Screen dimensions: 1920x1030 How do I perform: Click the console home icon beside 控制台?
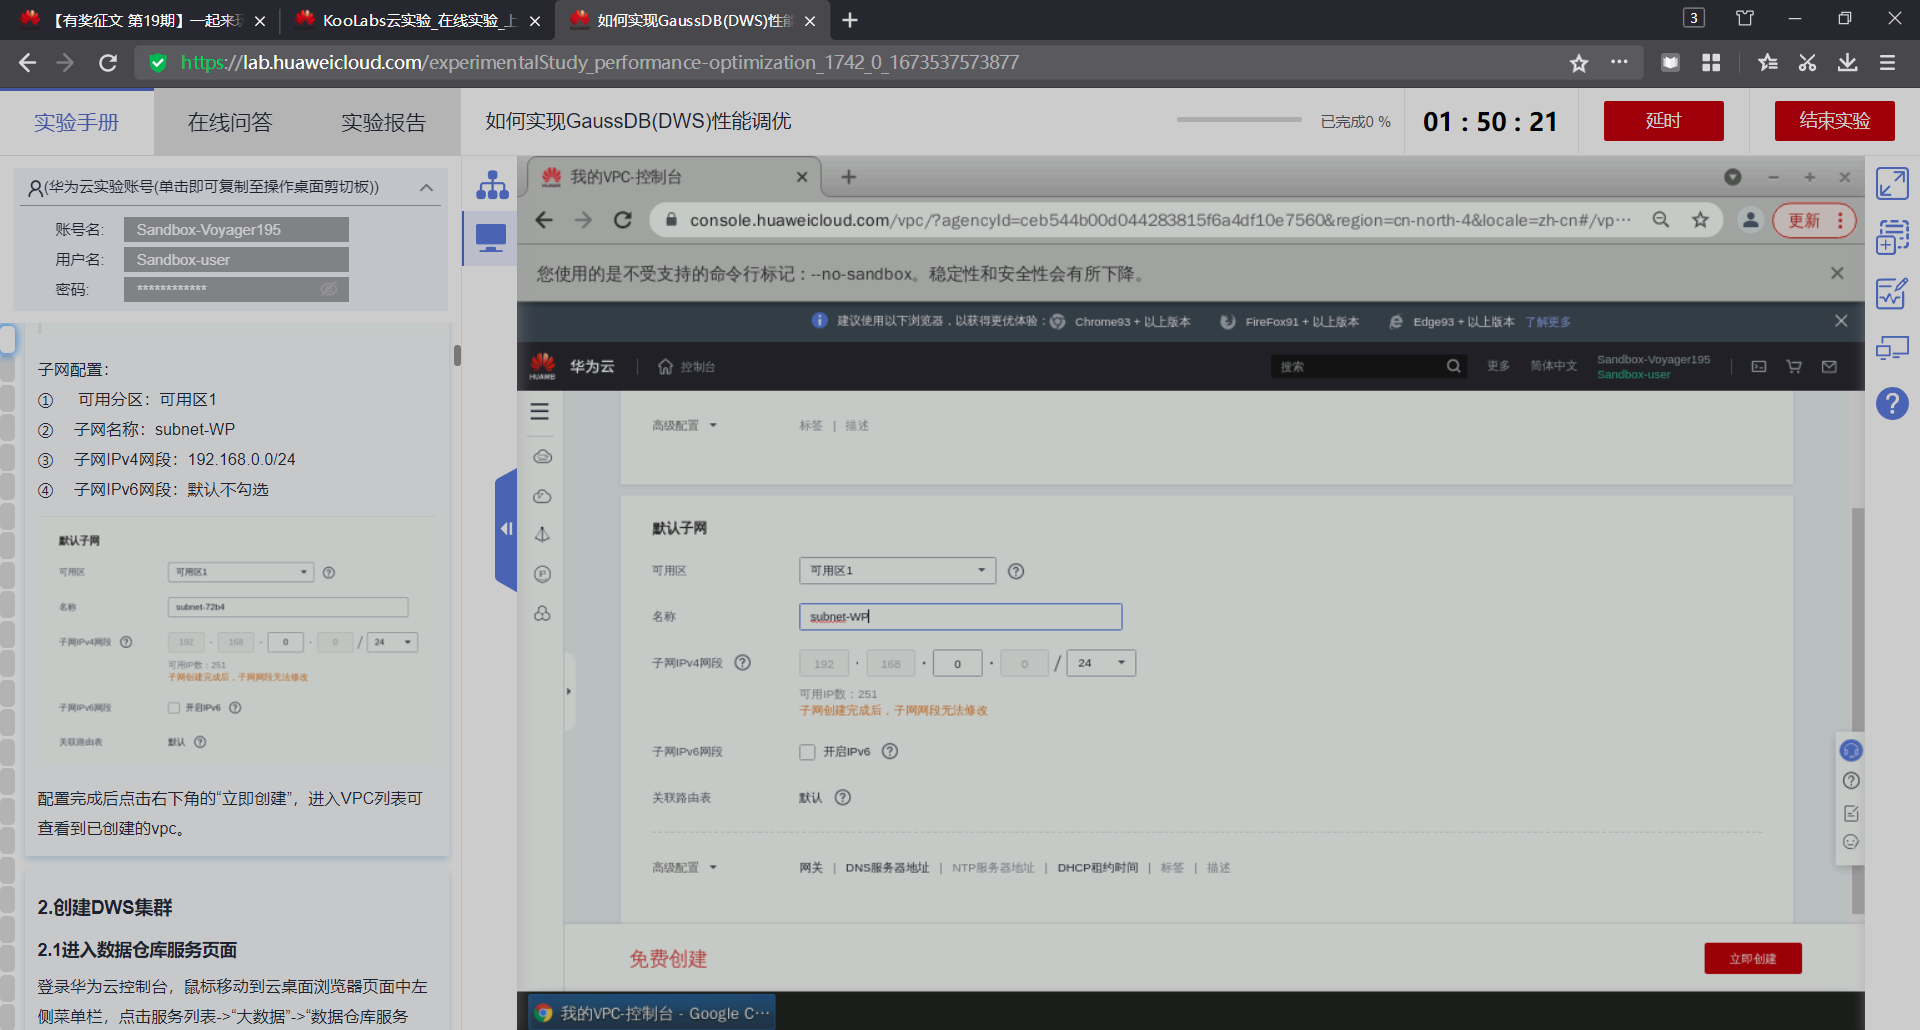click(666, 367)
